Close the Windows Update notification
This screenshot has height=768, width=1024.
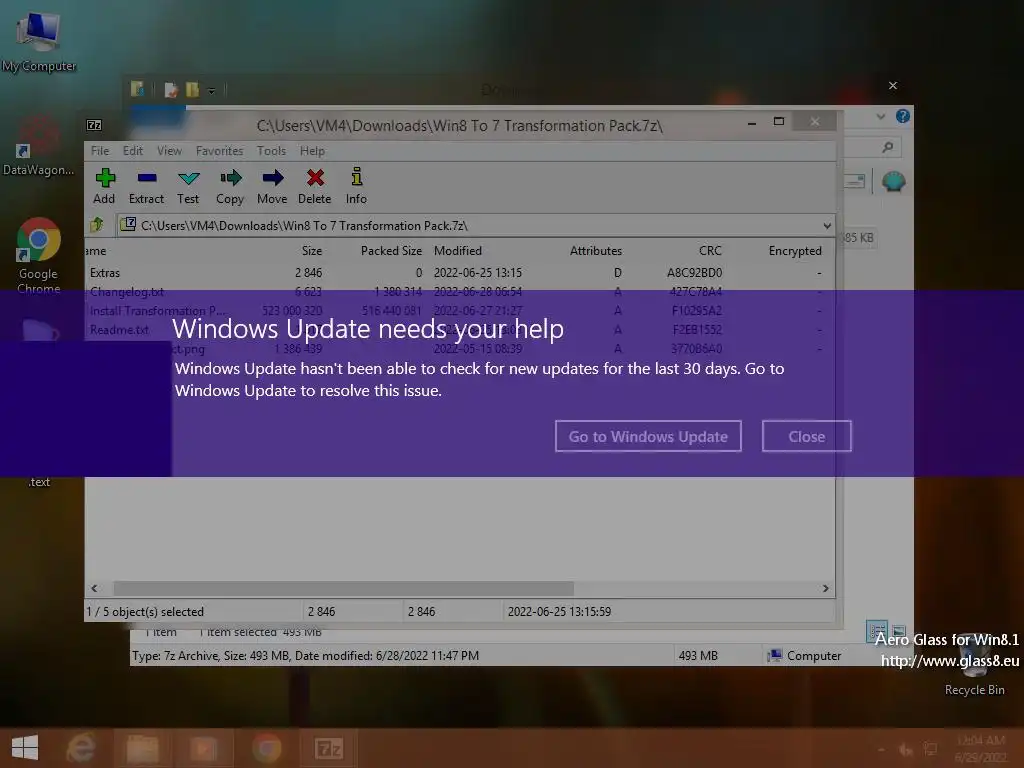click(807, 436)
